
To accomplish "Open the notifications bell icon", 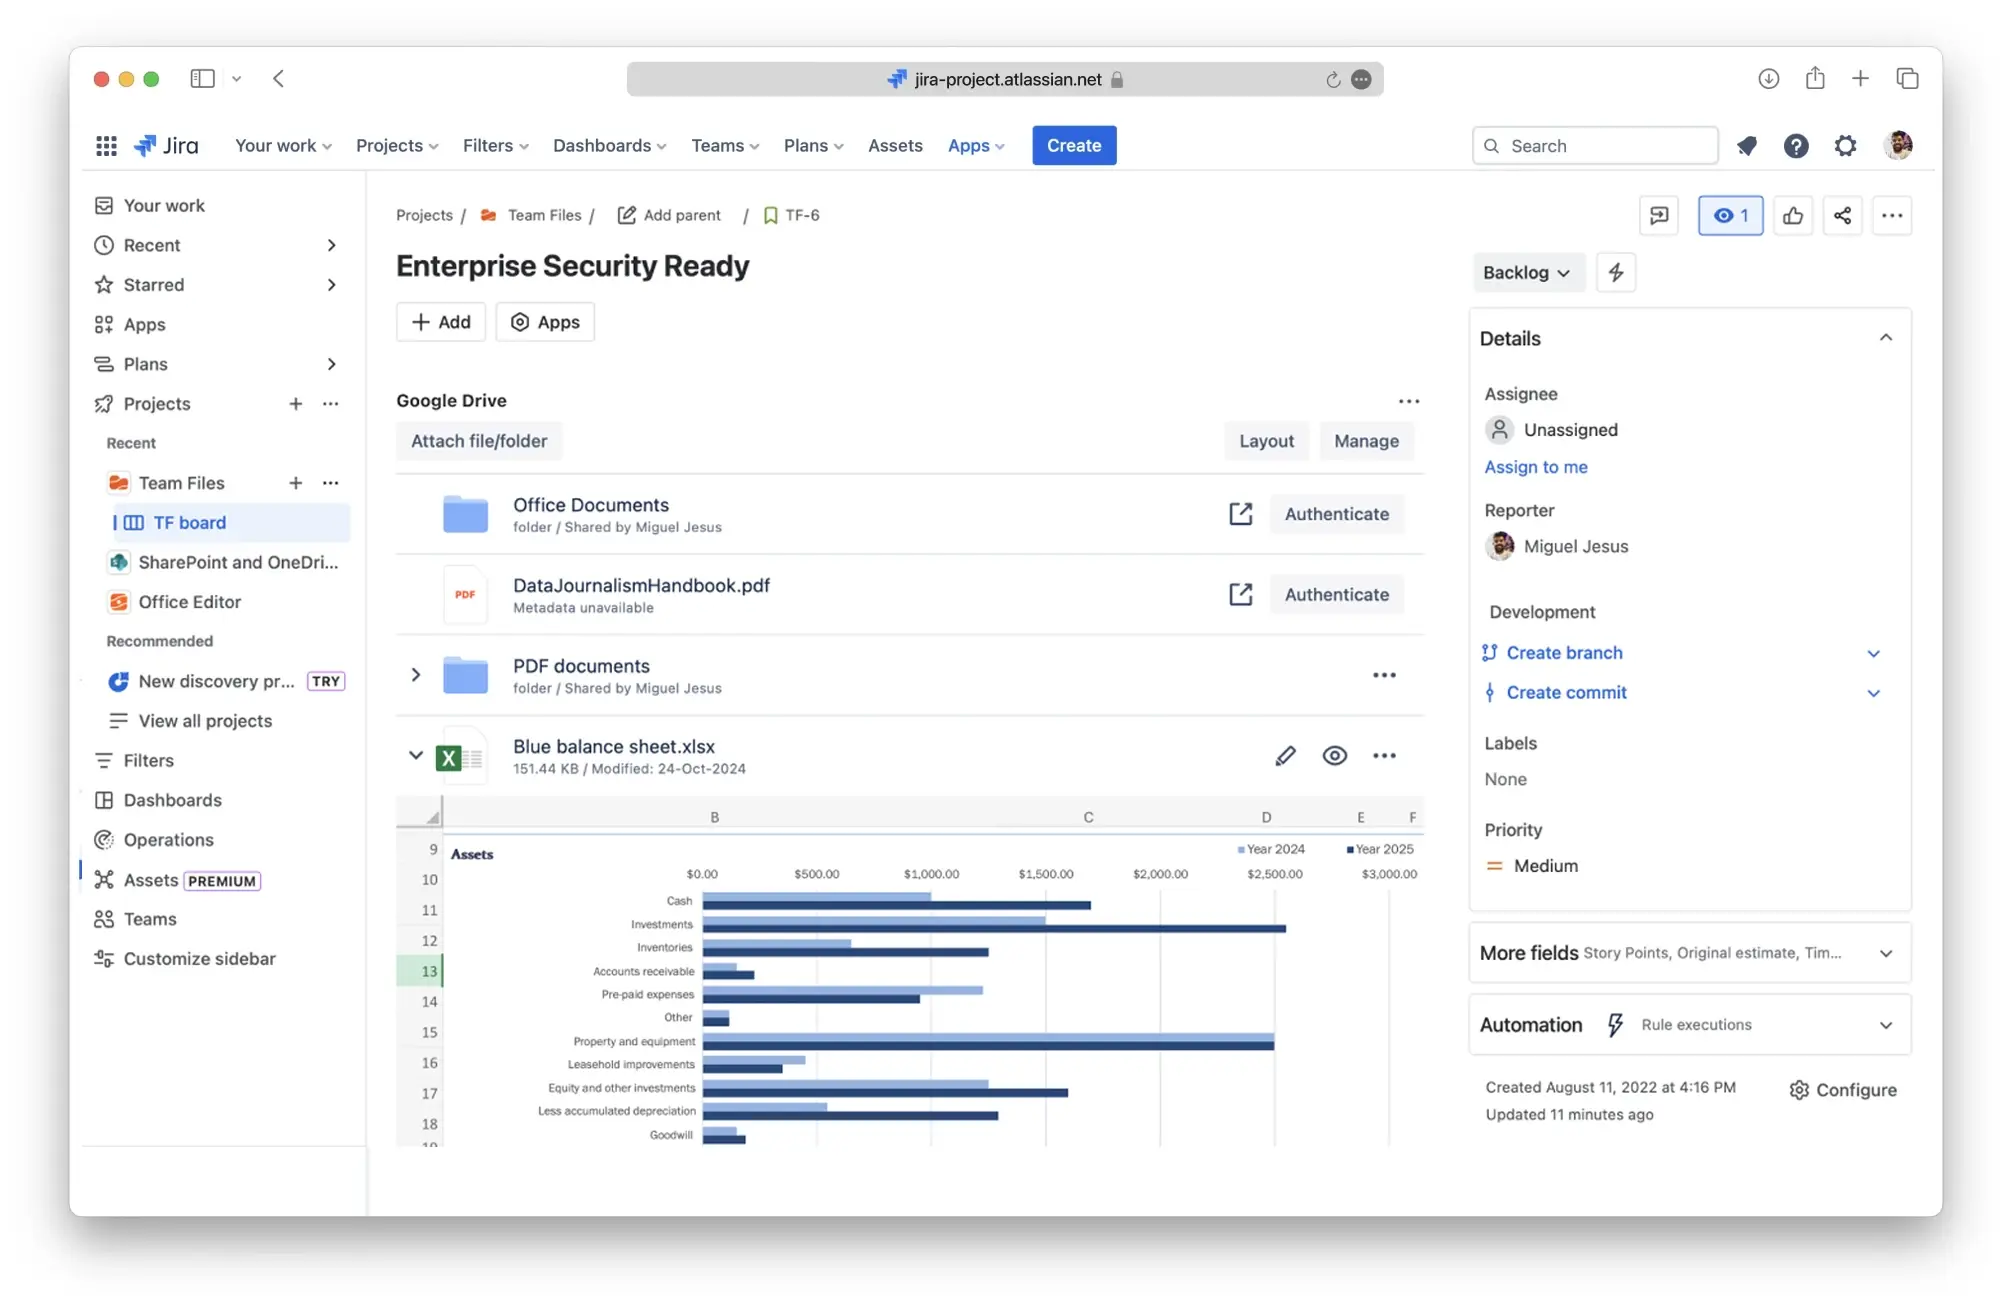I will tap(1747, 146).
